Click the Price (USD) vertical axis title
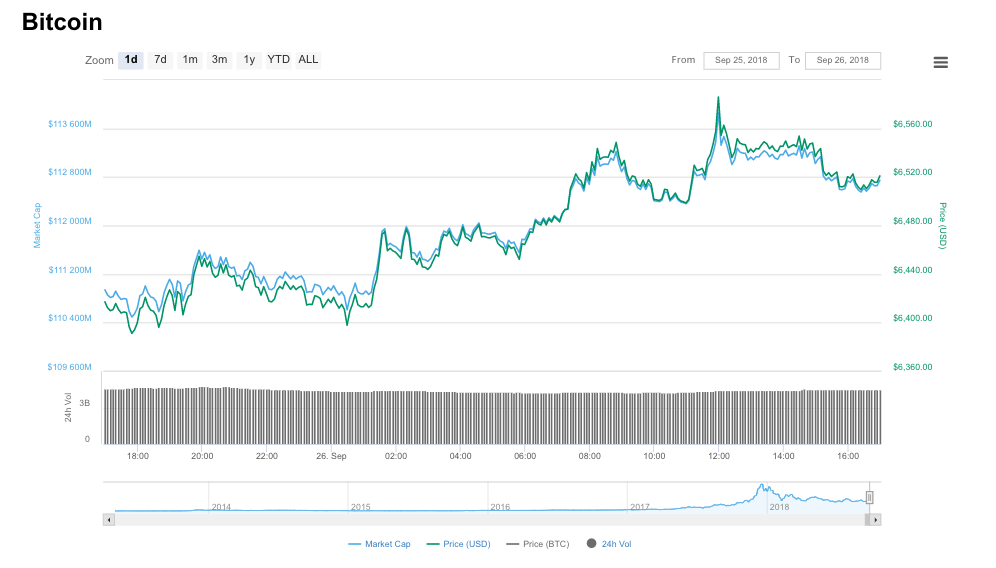 click(x=943, y=226)
